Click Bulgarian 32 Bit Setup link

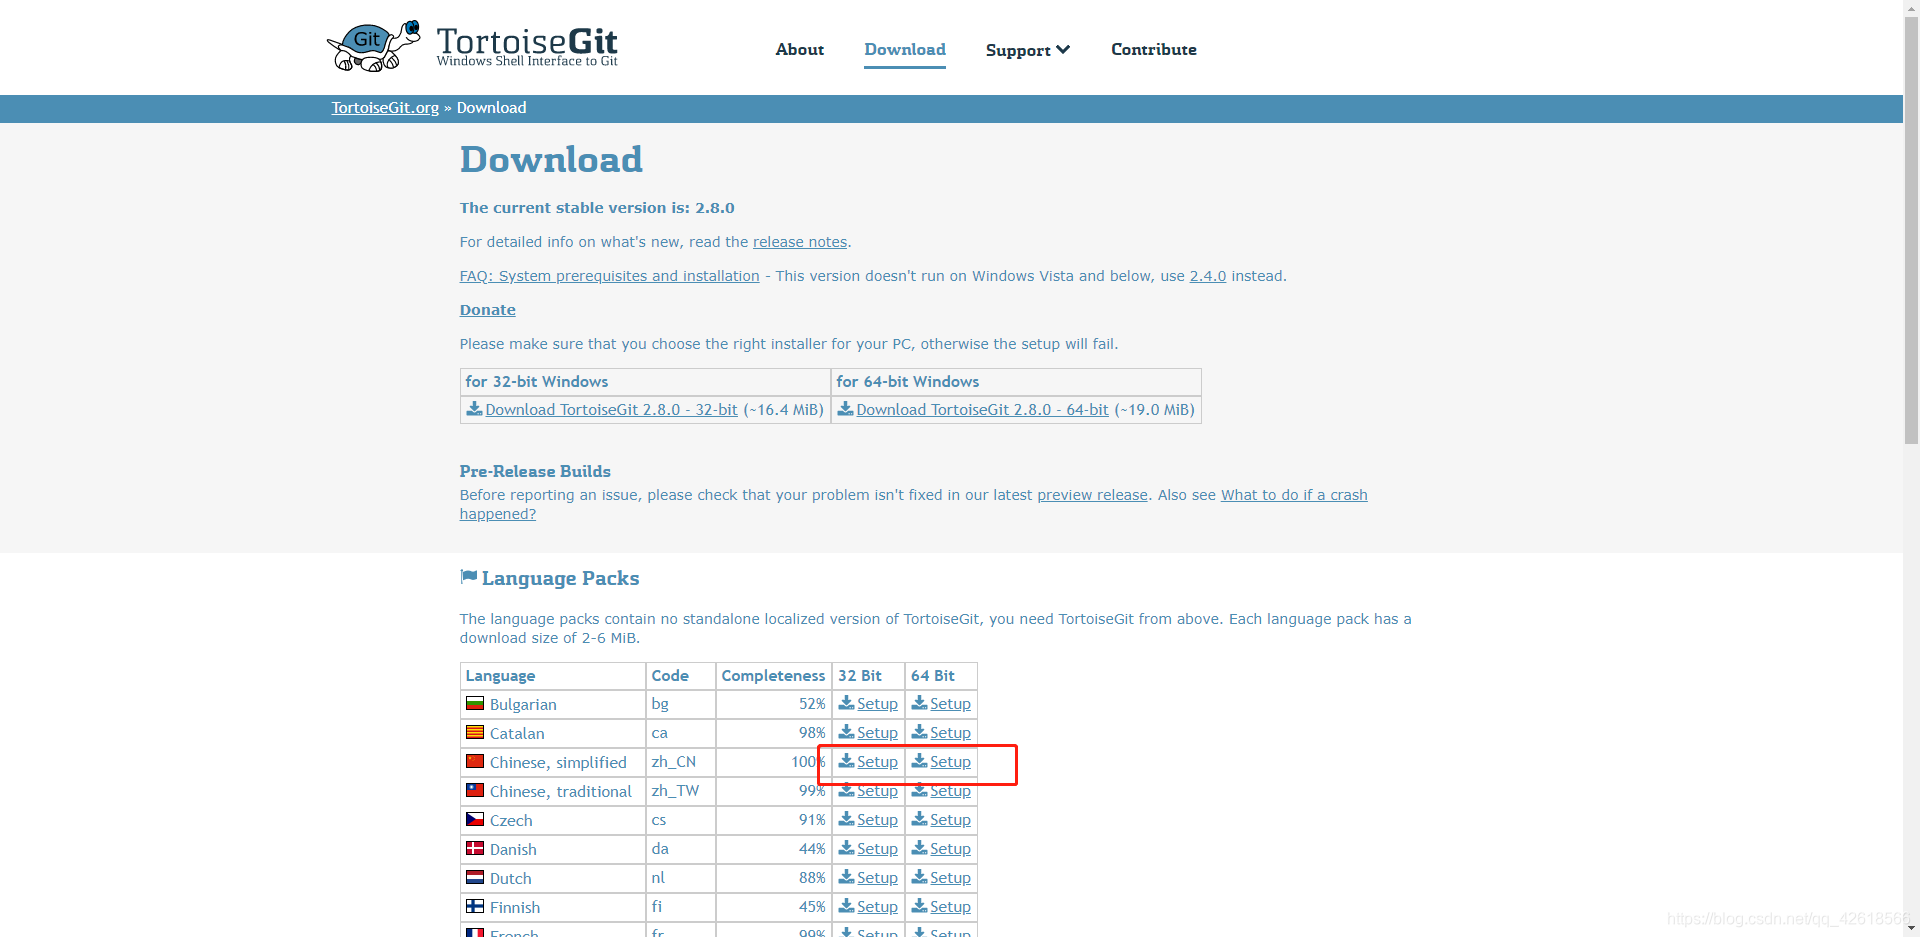(x=877, y=704)
